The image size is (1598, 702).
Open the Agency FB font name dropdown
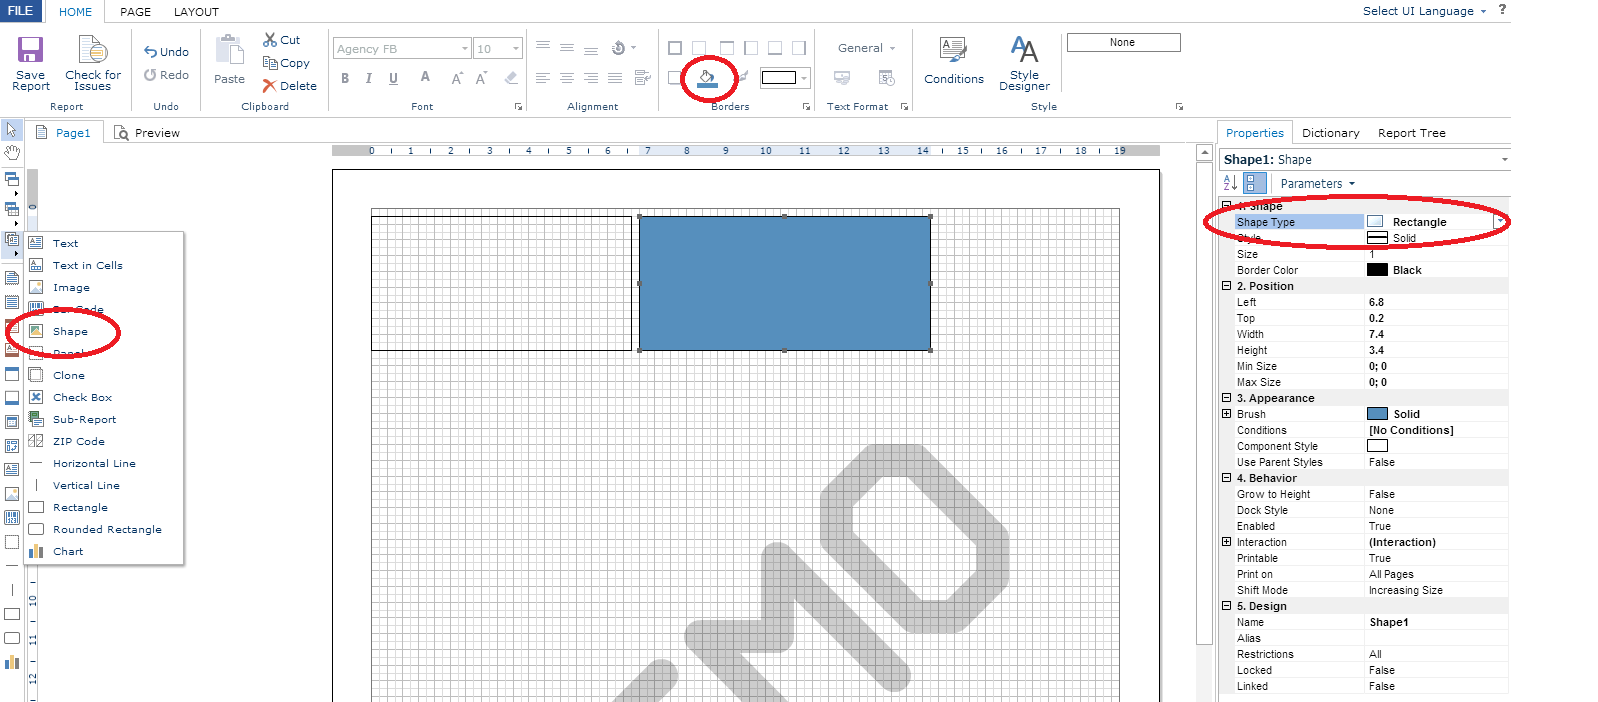[465, 48]
